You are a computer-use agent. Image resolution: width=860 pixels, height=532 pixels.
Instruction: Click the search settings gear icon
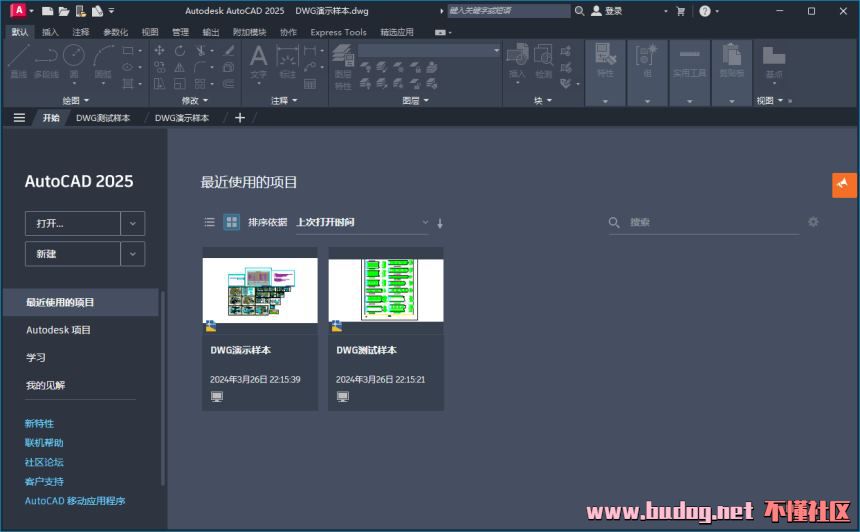813,222
